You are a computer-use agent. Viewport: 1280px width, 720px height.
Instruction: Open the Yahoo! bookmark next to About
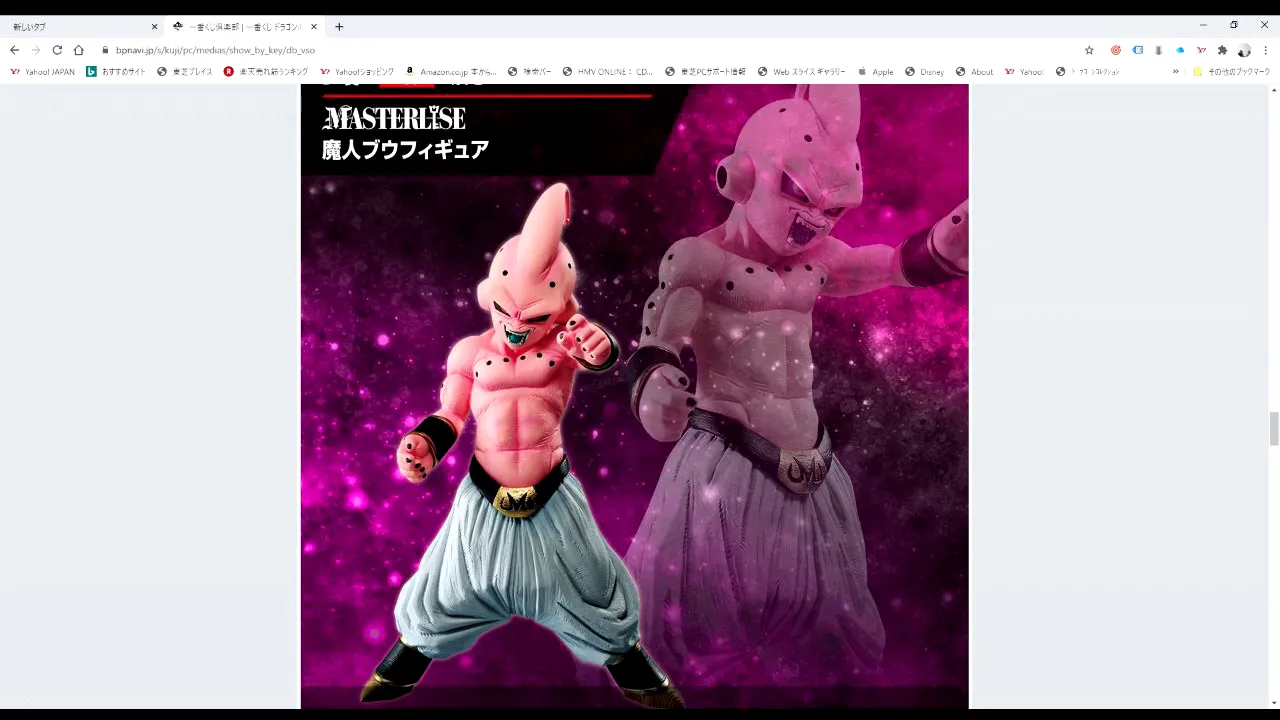1024,72
